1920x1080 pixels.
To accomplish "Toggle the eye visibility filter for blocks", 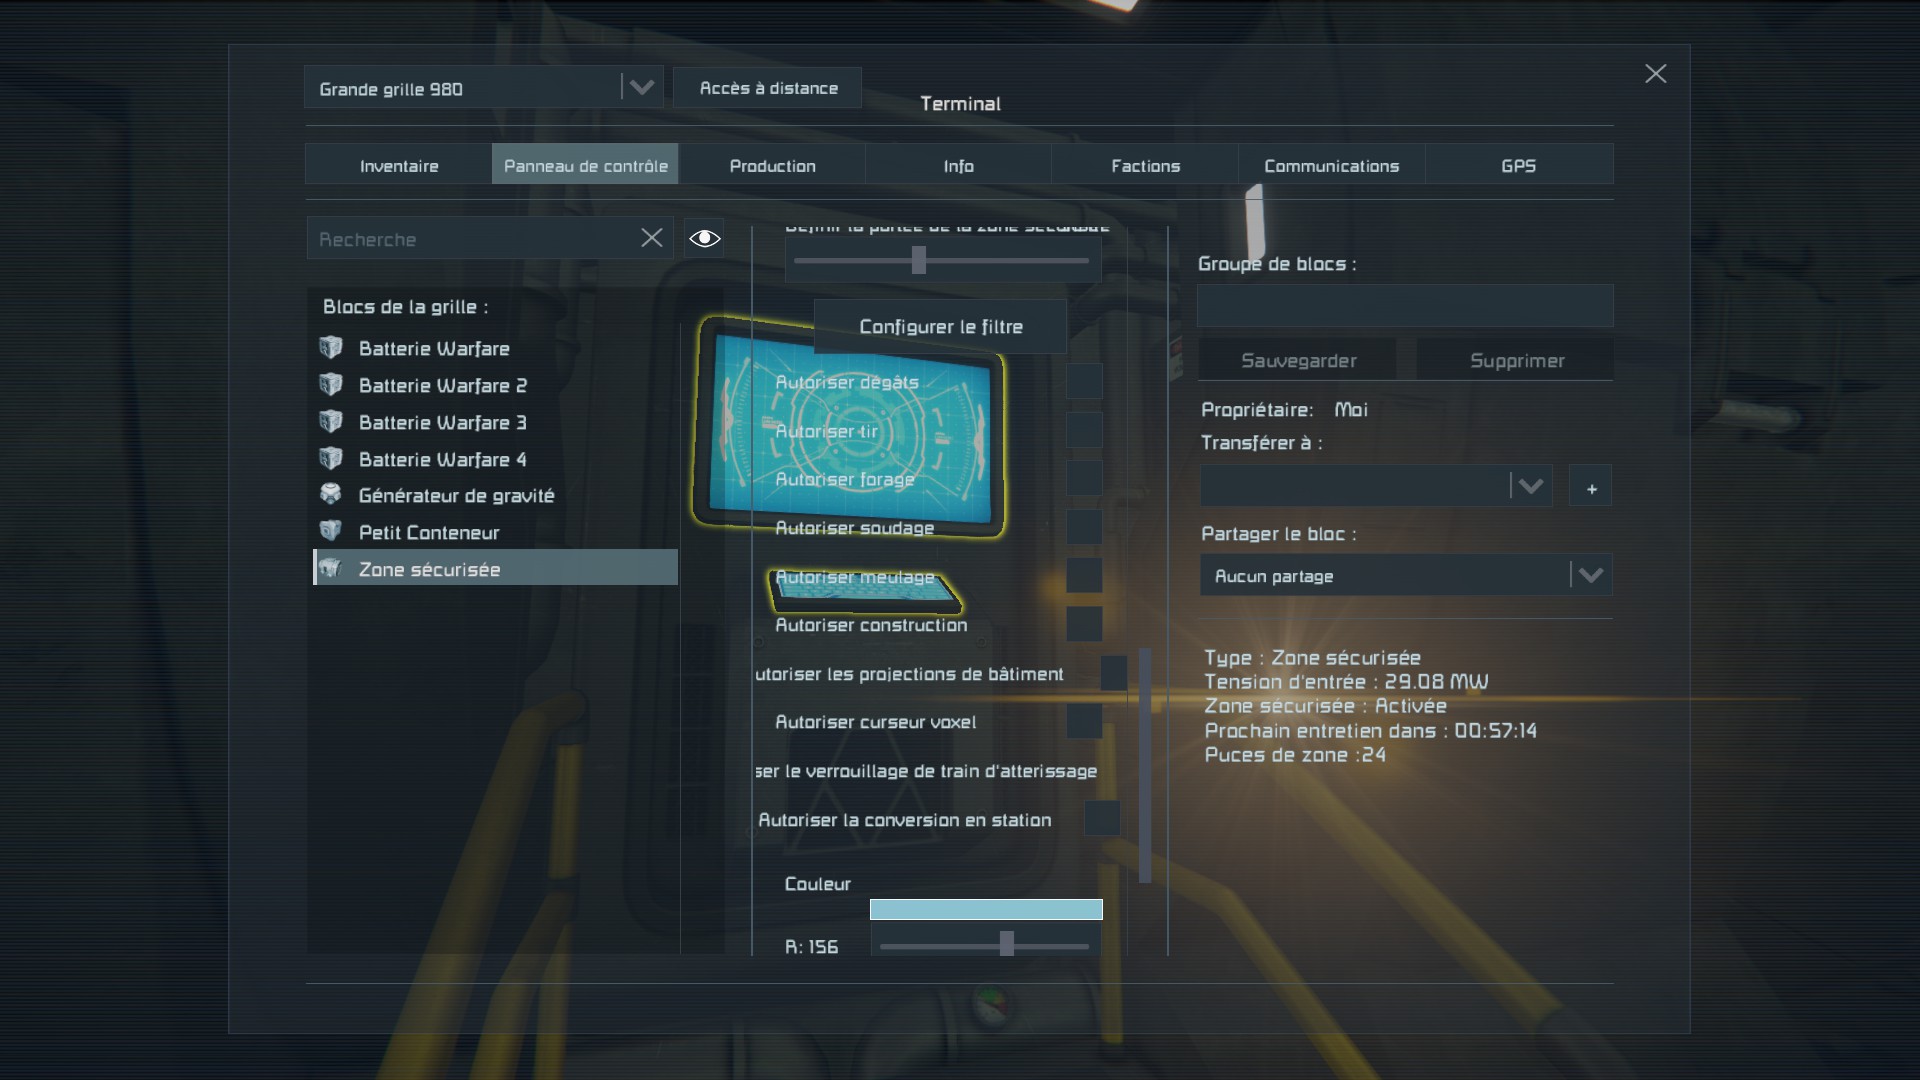I will point(704,238).
